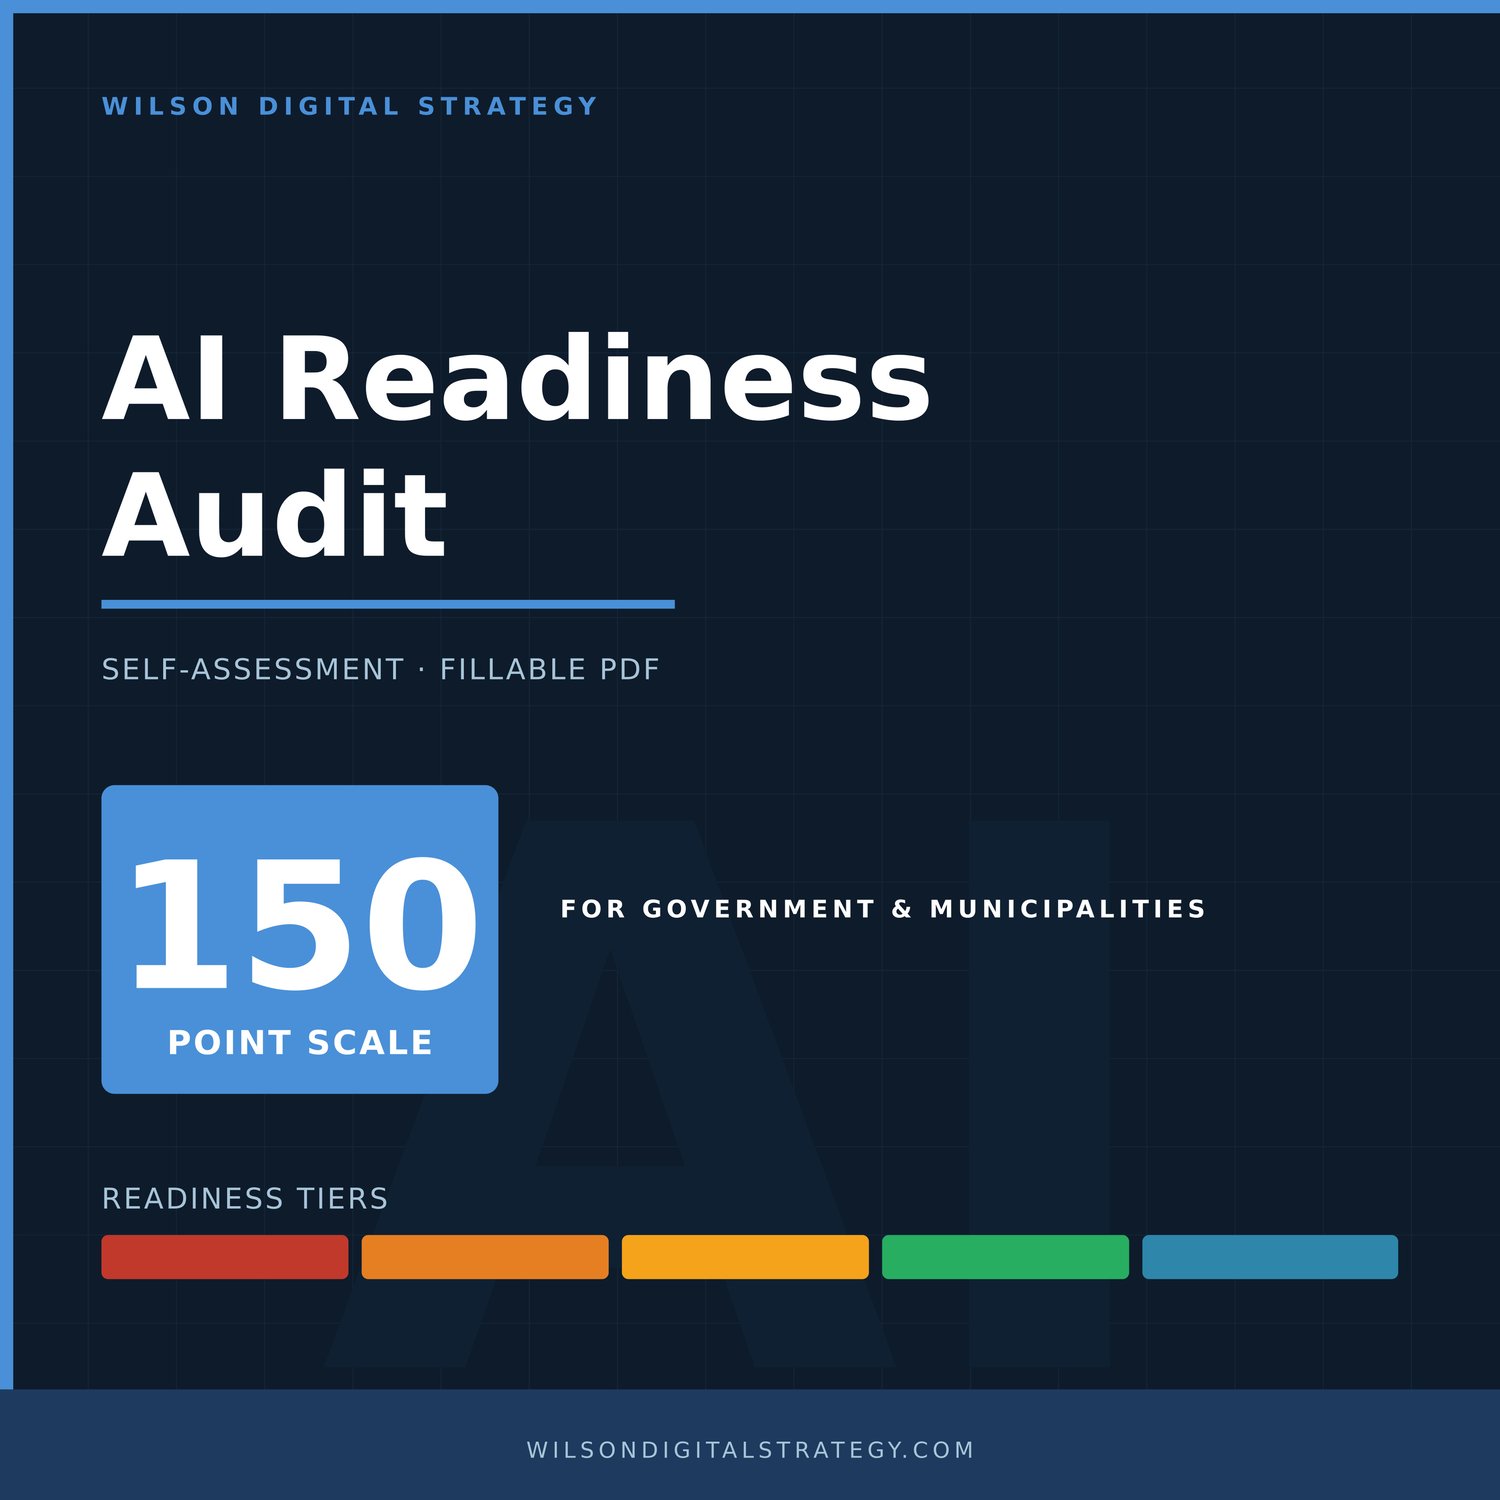The height and width of the screenshot is (1500, 1500).
Task: Click the 'Audit' title word
Action: (x=274, y=515)
